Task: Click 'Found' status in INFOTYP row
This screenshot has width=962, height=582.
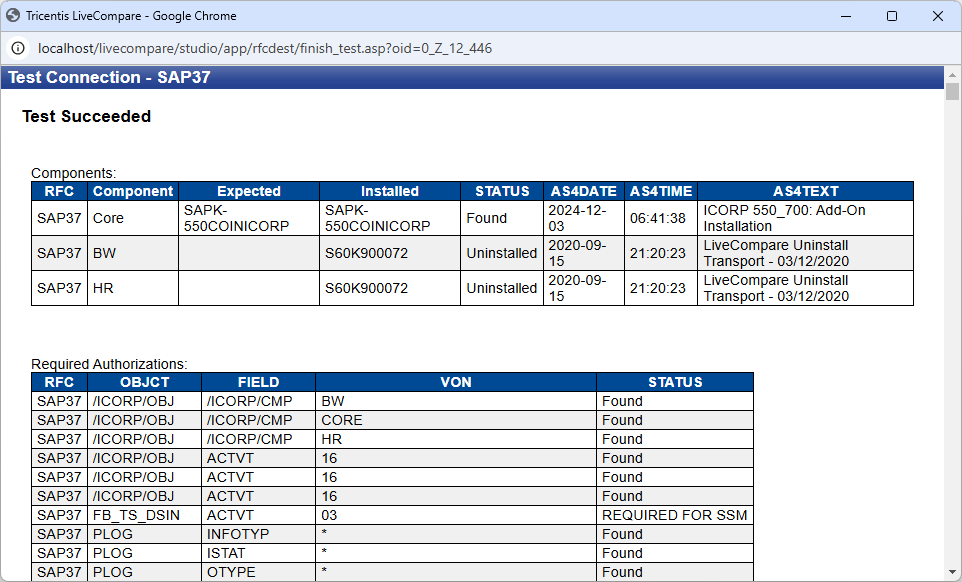Action: (675, 534)
